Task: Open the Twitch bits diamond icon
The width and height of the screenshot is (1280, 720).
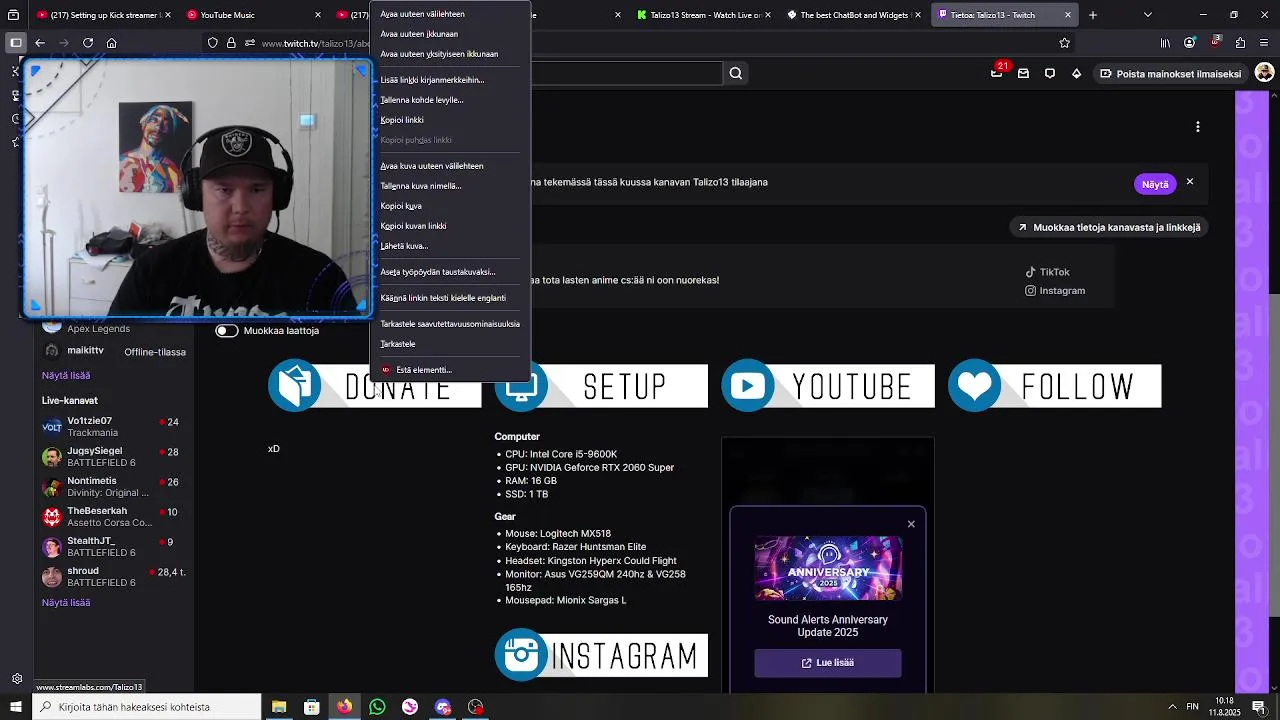Action: coord(1076,73)
